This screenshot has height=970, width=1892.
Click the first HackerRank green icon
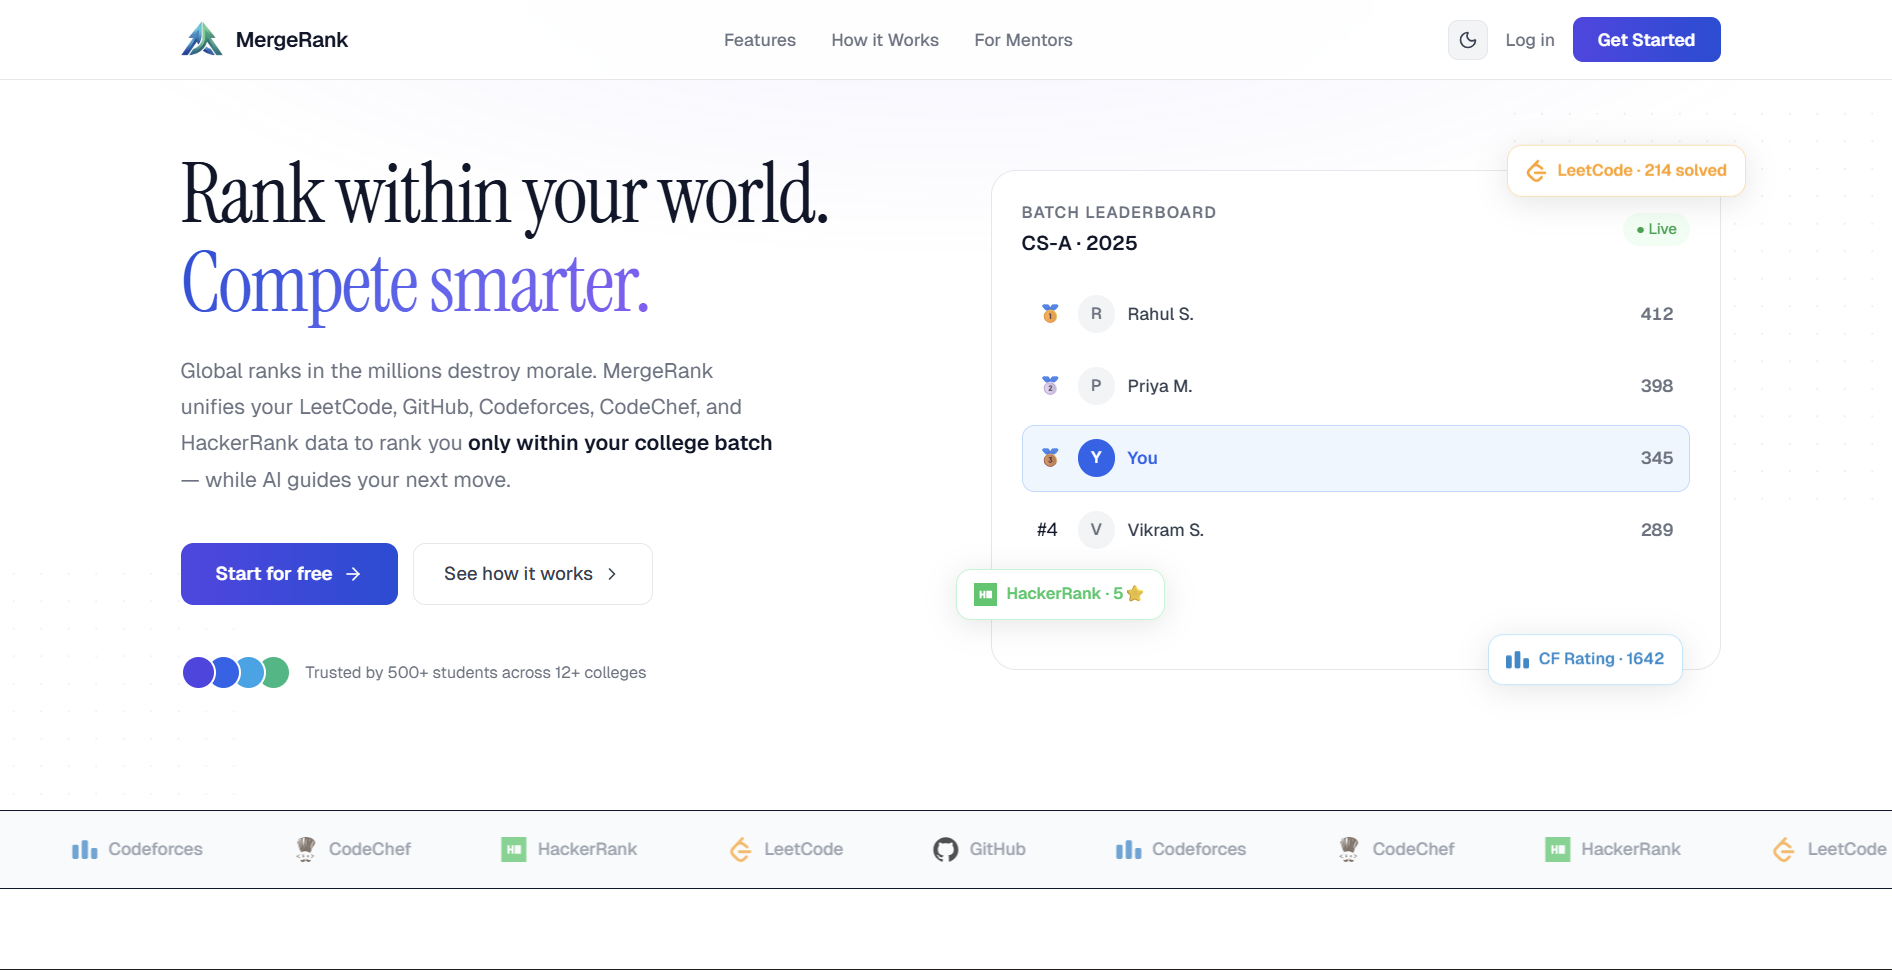[x=514, y=850]
